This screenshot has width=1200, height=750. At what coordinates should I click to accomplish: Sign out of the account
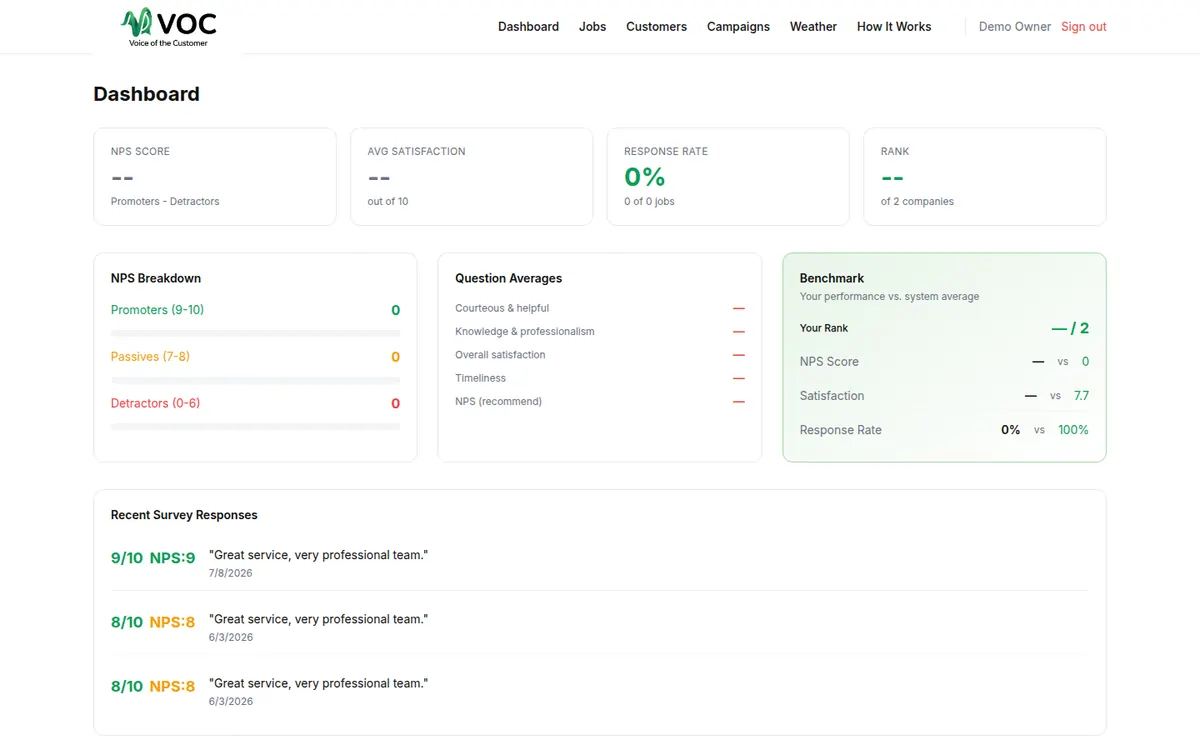1084,27
